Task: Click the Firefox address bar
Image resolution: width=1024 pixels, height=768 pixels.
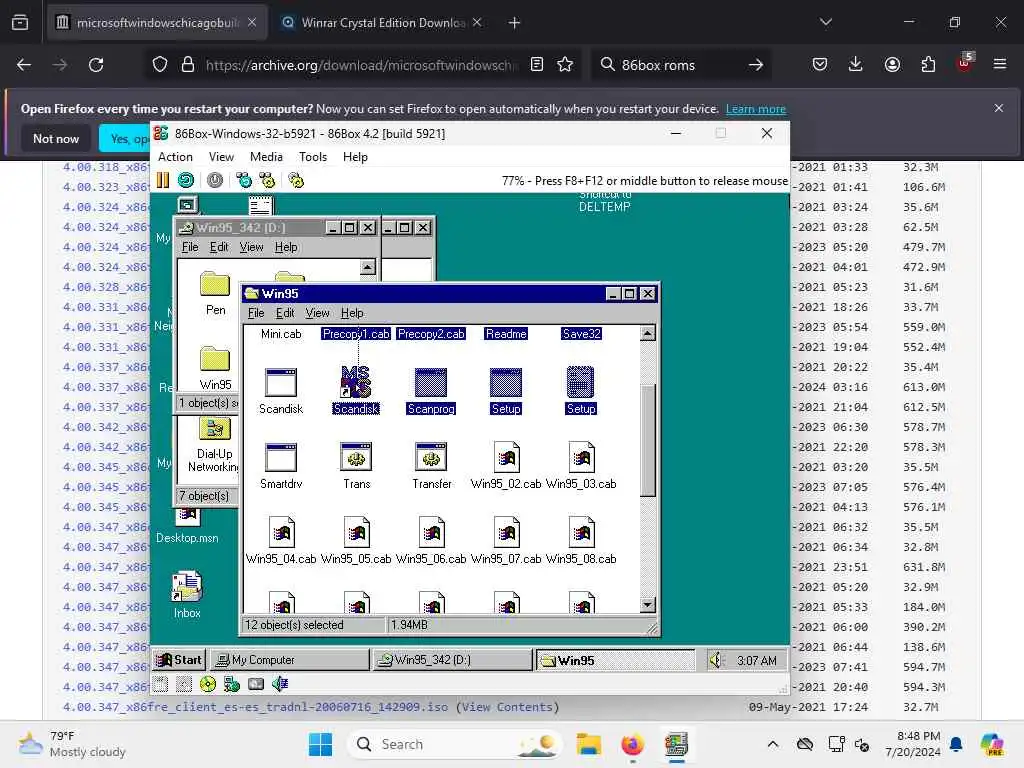Action: 360,65
